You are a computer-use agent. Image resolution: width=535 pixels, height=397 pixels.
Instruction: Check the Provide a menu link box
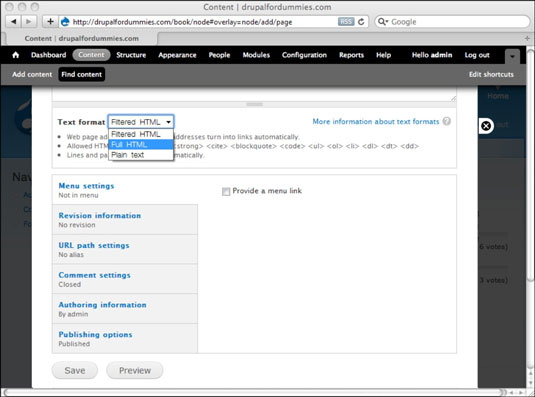click(226, 192)
